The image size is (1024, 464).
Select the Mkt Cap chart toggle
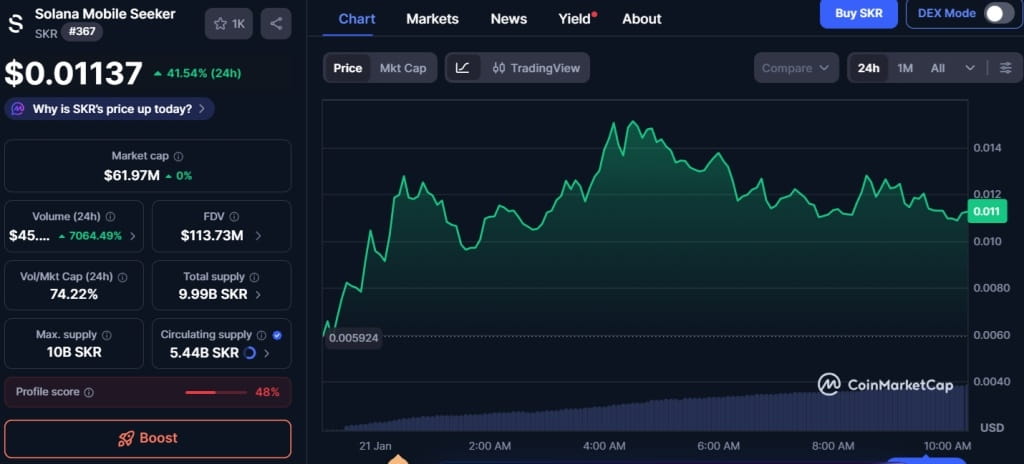click(403, 68)
